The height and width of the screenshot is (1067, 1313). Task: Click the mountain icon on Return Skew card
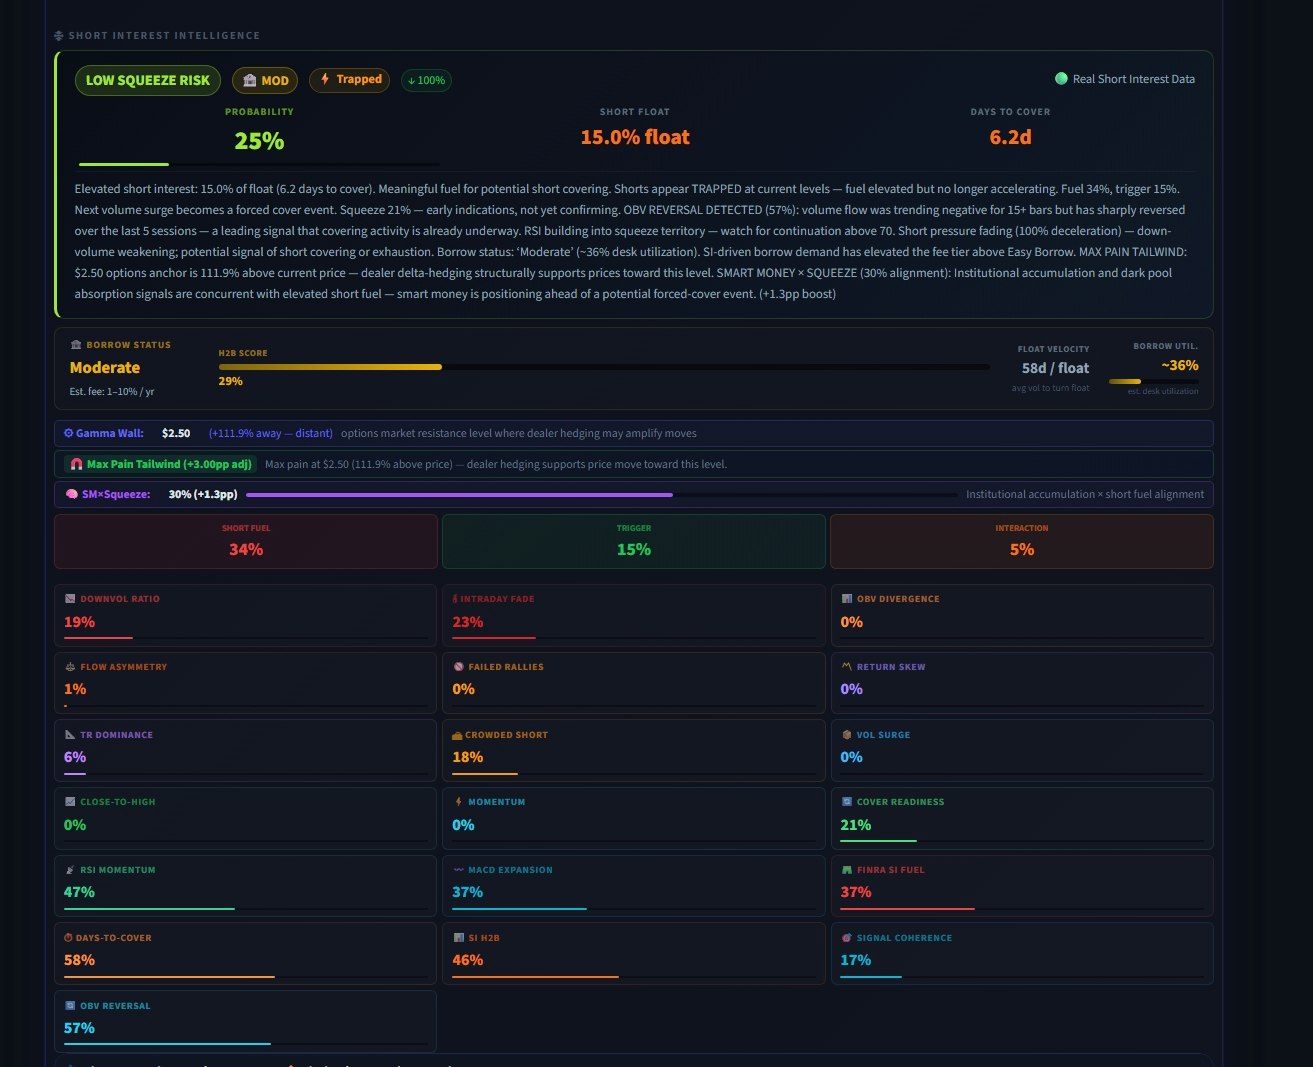(x=846, y=666)
